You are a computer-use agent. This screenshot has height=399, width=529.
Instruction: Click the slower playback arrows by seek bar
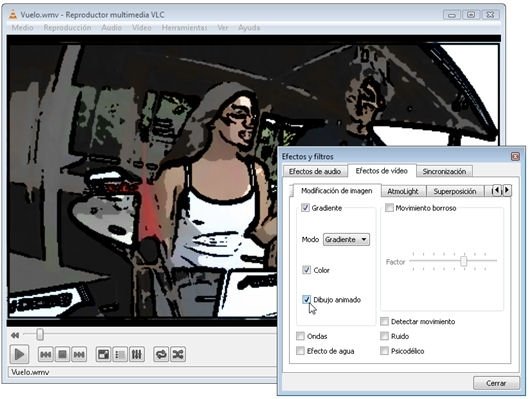pos(15,335)
